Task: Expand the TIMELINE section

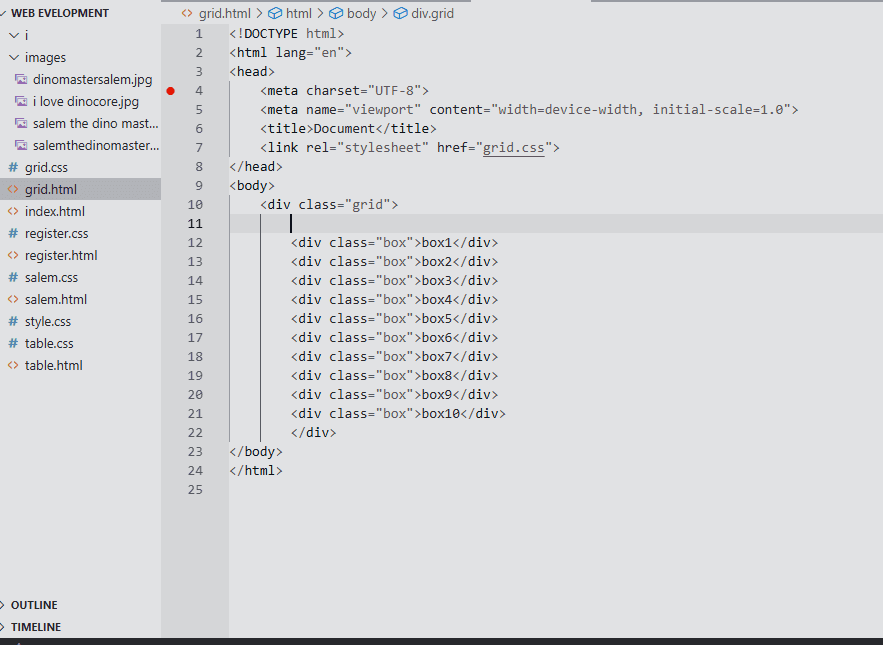Action: [35, 627]
